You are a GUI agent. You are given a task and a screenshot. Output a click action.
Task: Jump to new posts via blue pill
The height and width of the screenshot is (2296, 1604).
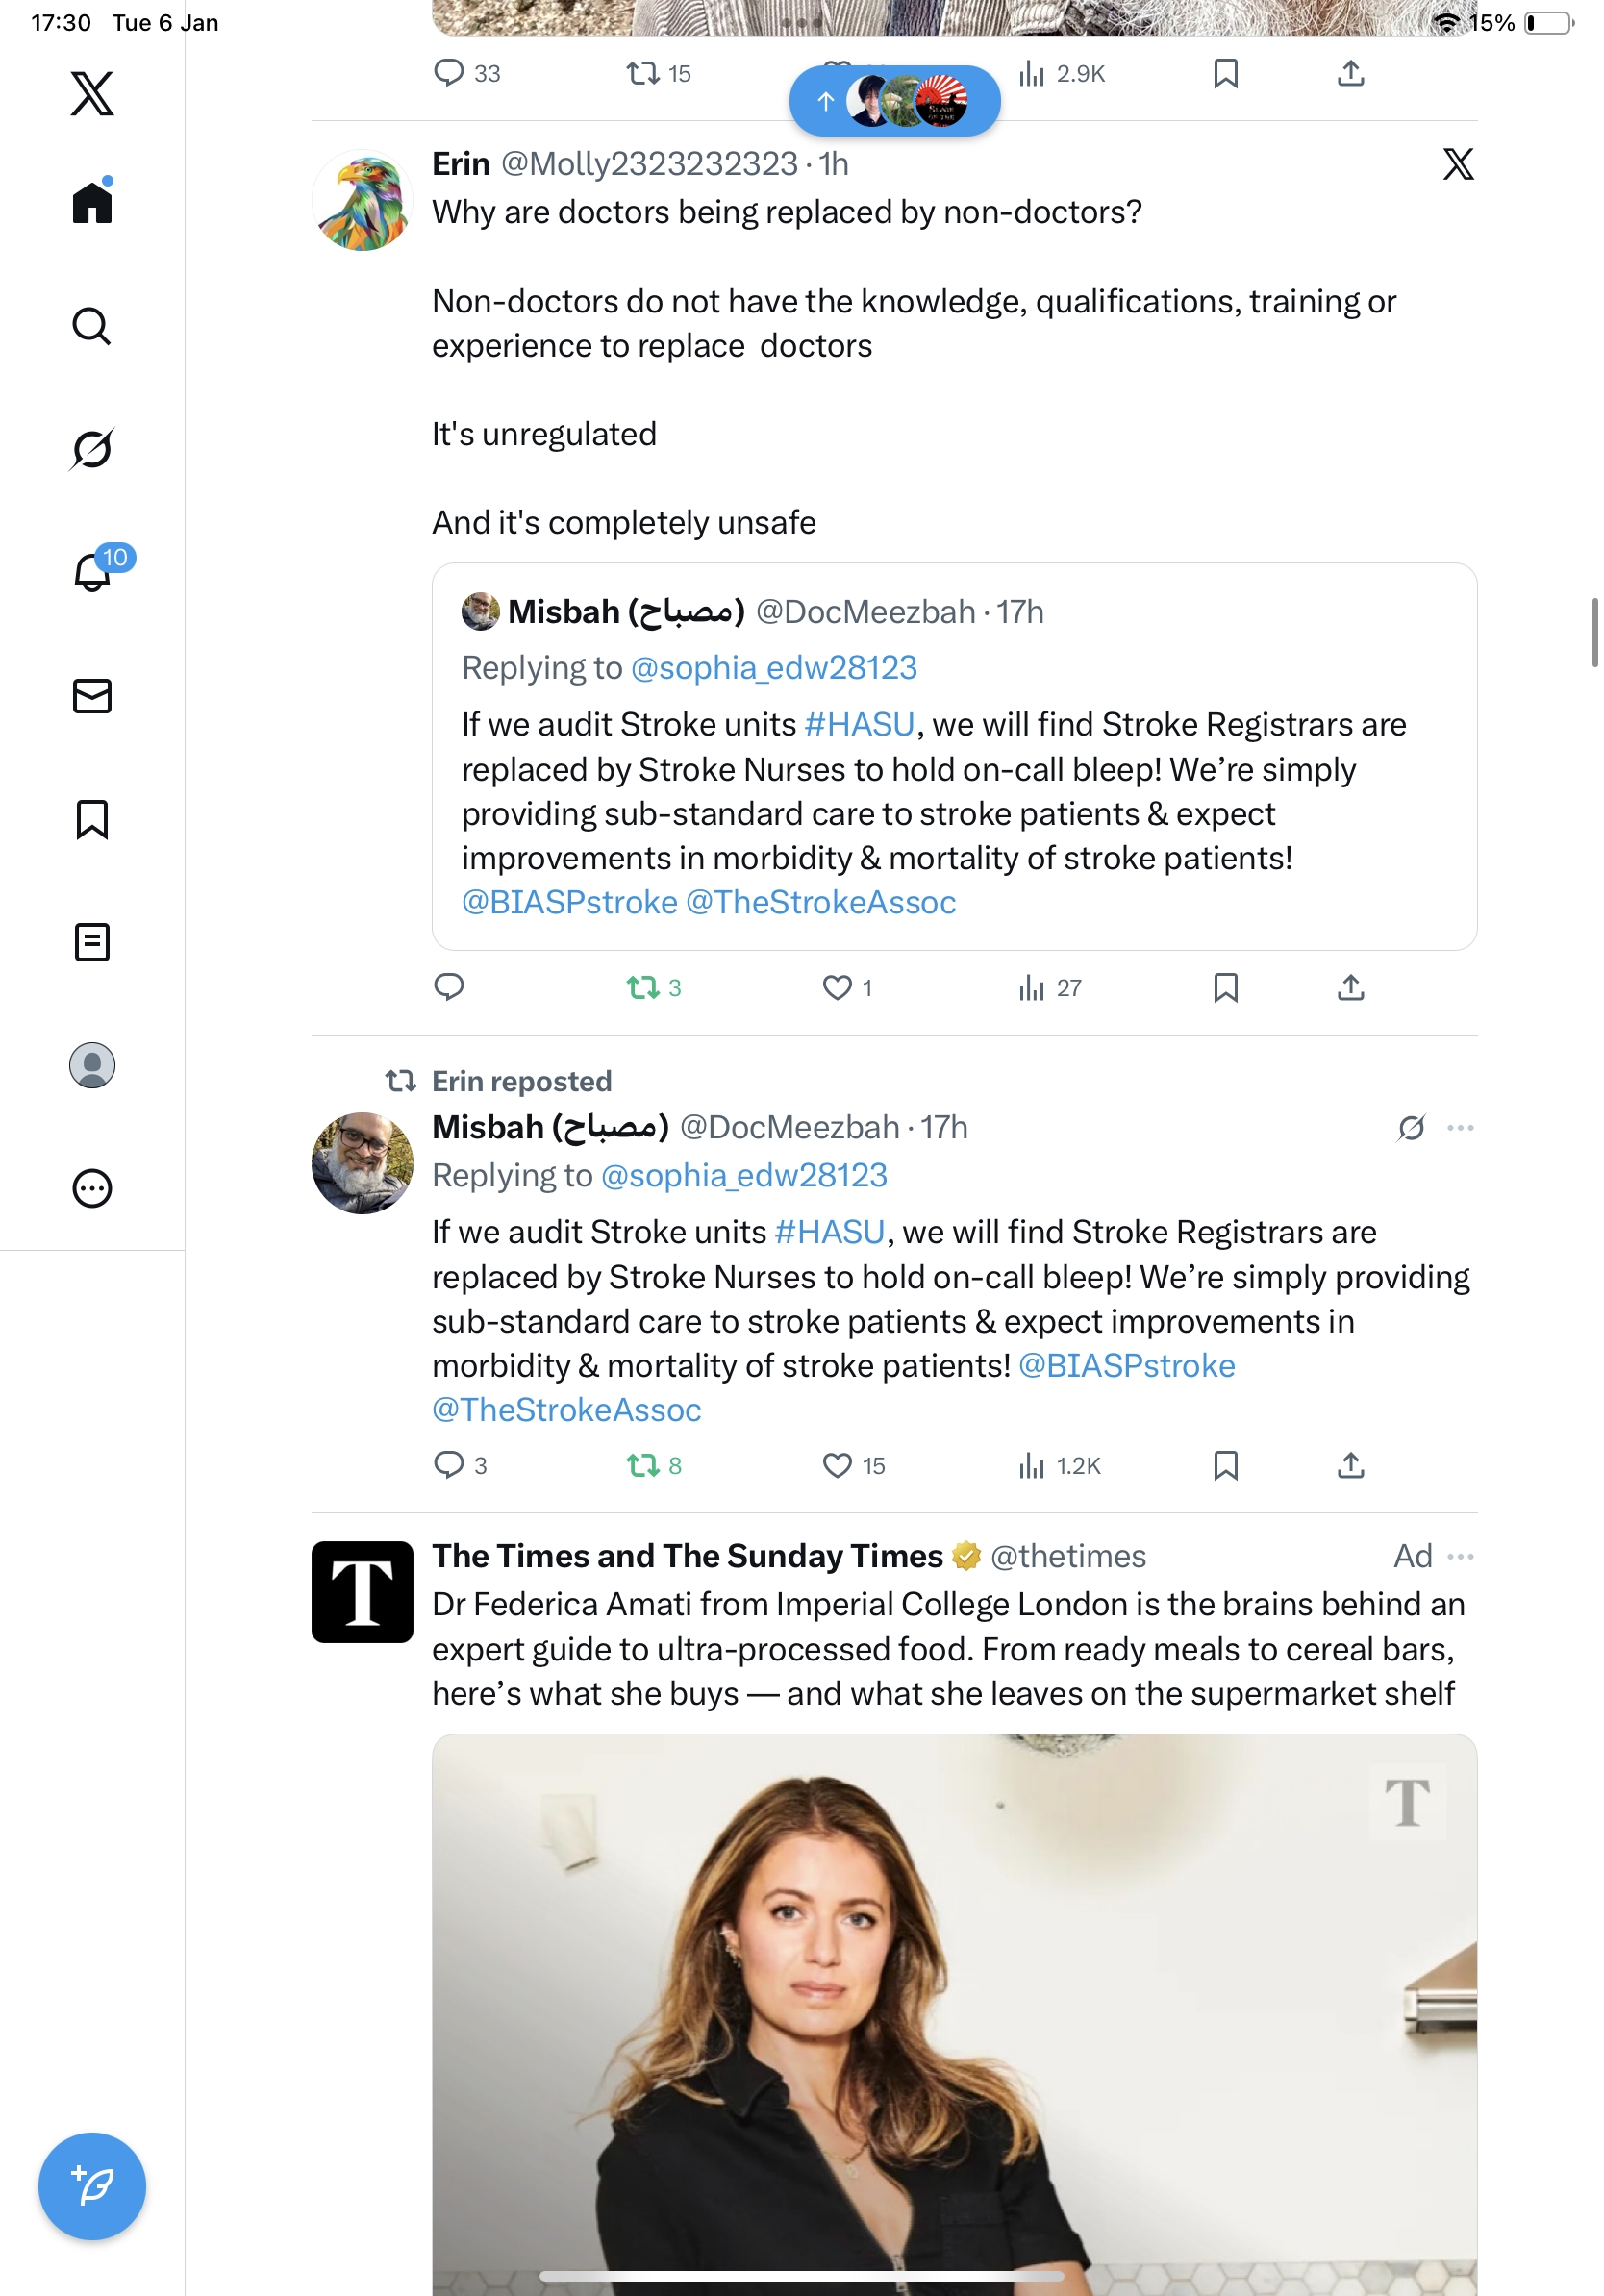894,101
